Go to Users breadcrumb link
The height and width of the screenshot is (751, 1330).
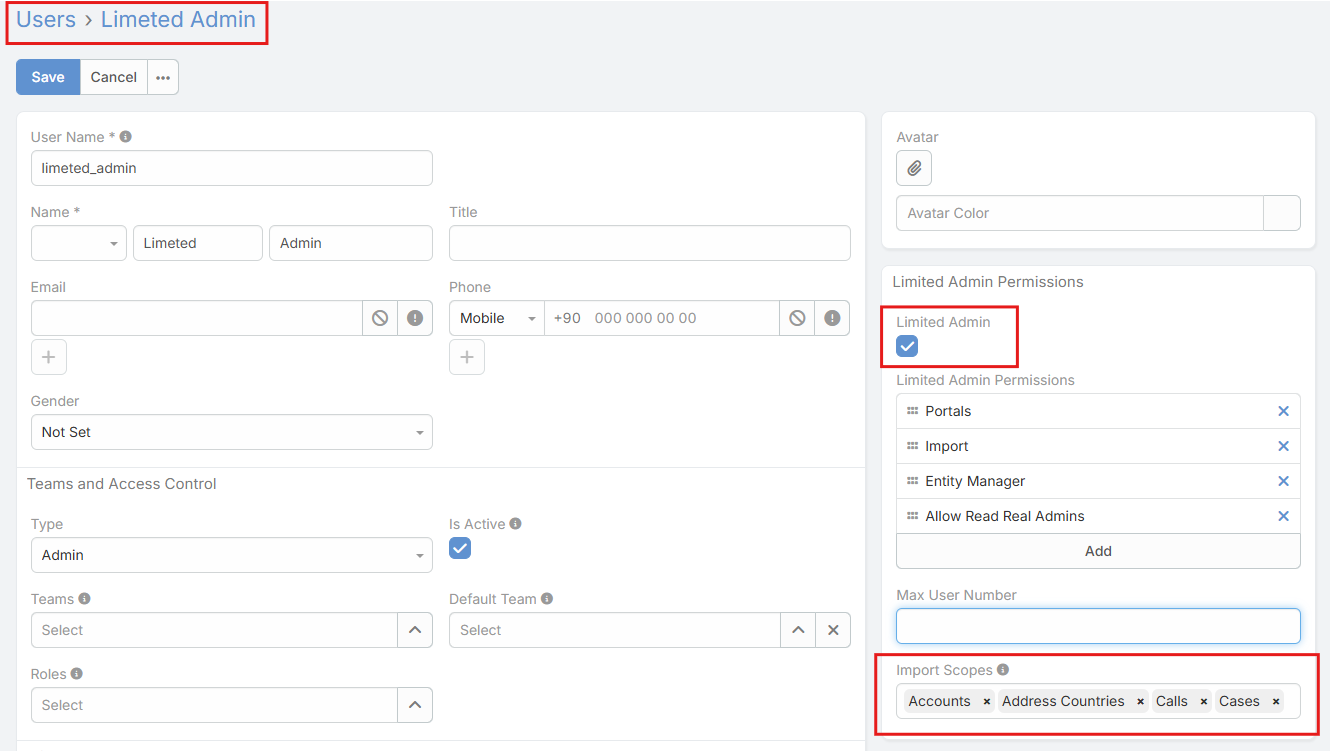(x=46, y=19)
